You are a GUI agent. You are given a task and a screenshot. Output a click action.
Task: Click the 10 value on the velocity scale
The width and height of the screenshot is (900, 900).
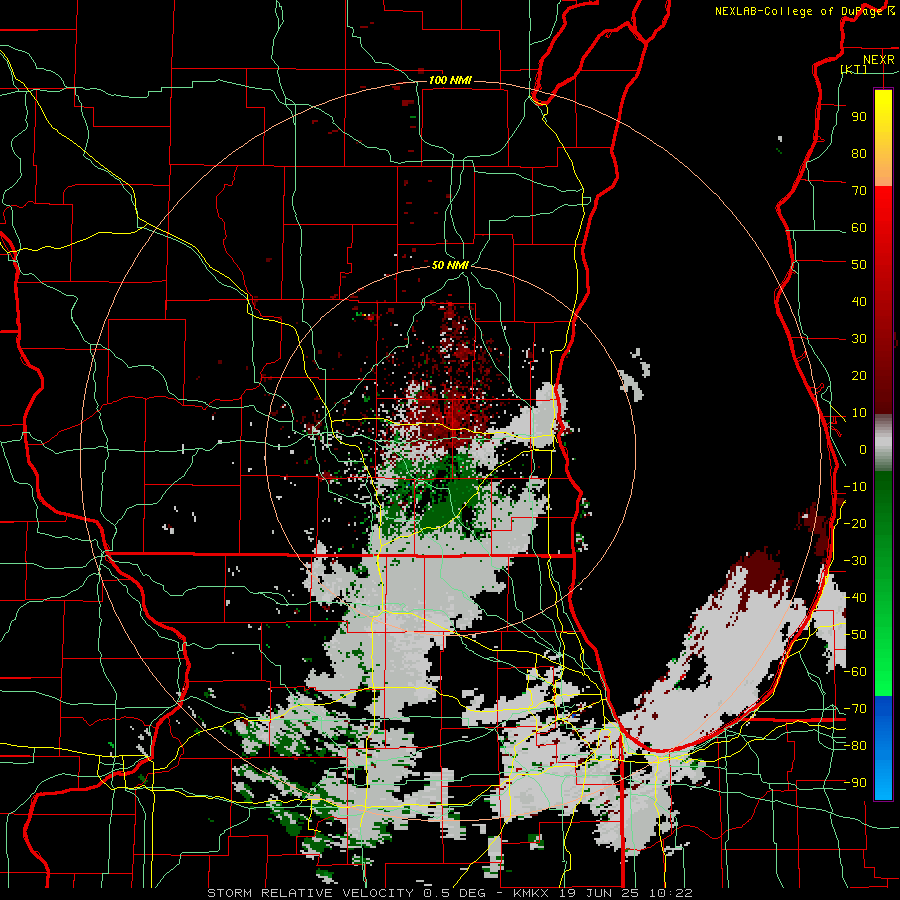pyautogui.click(x=859, y=413)
